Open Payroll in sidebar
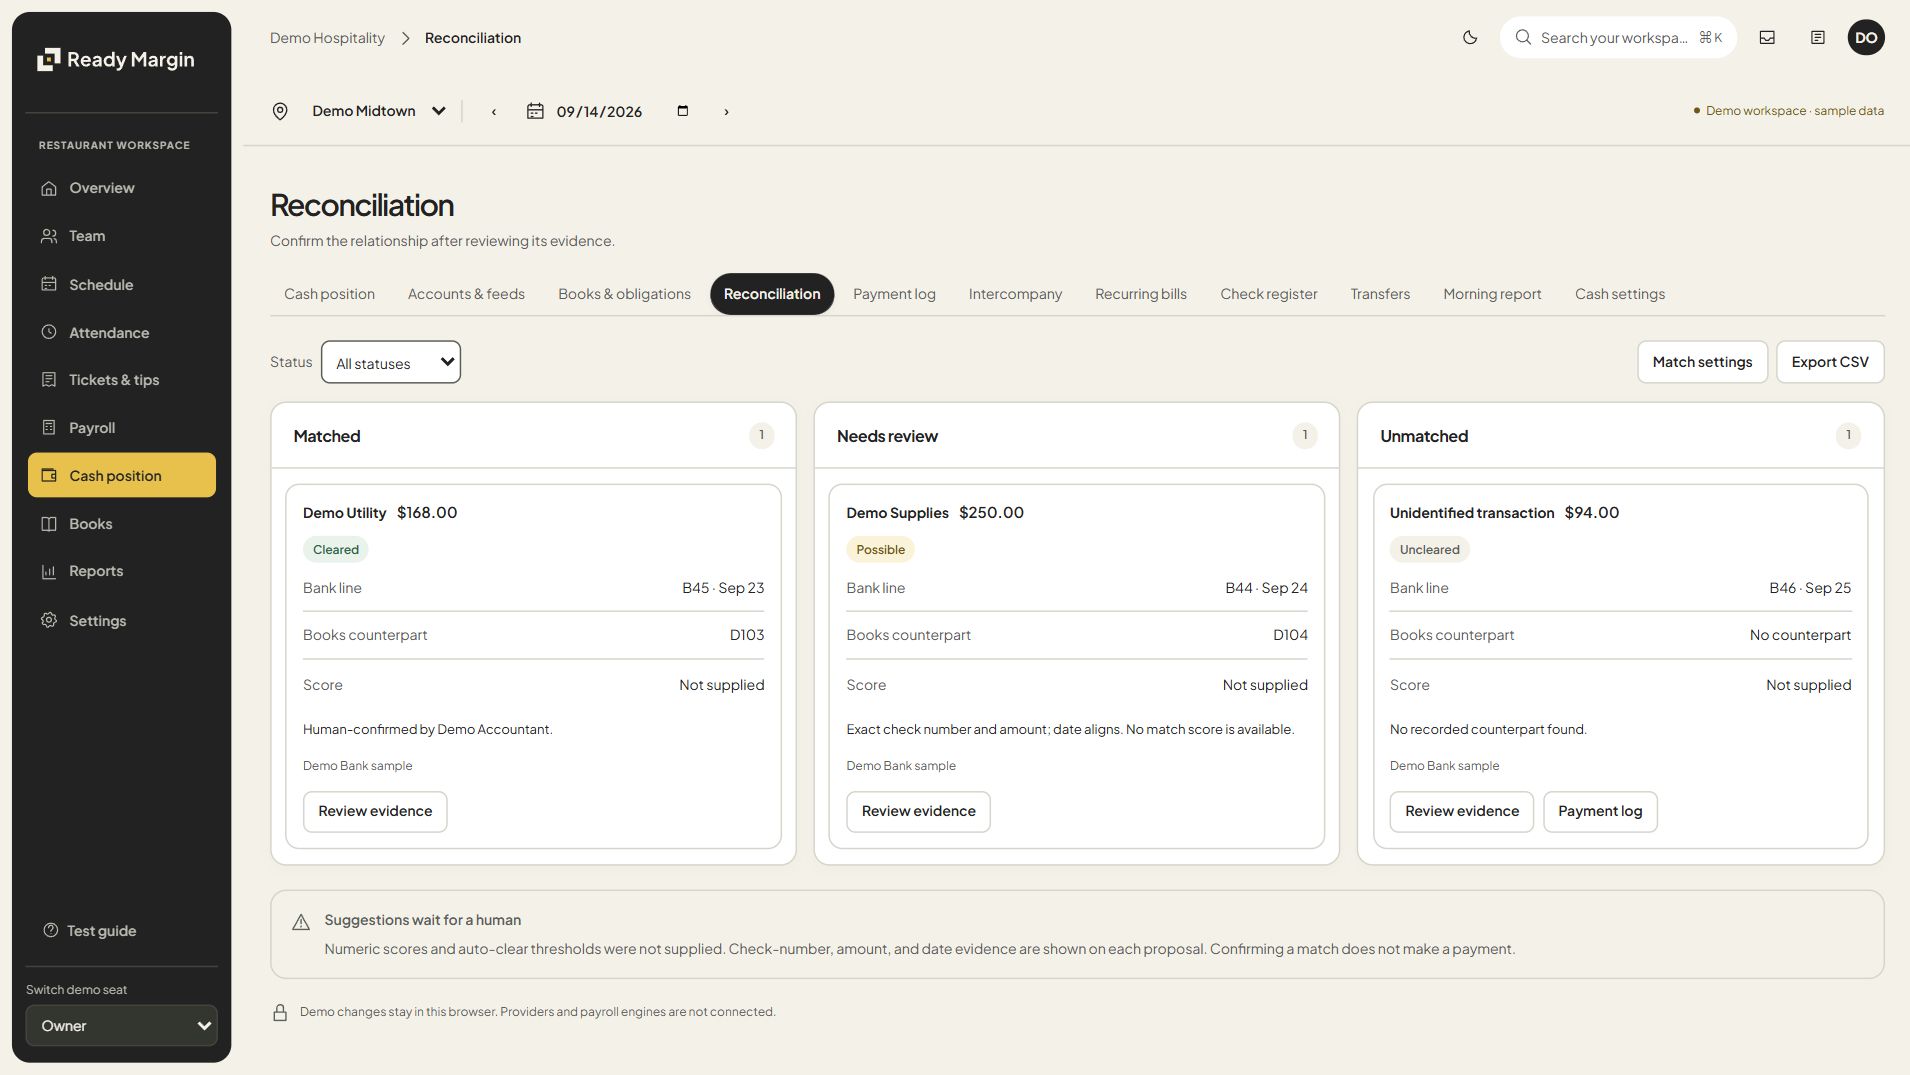This screenshot has height=1075, width=1910. pos(122,428)
